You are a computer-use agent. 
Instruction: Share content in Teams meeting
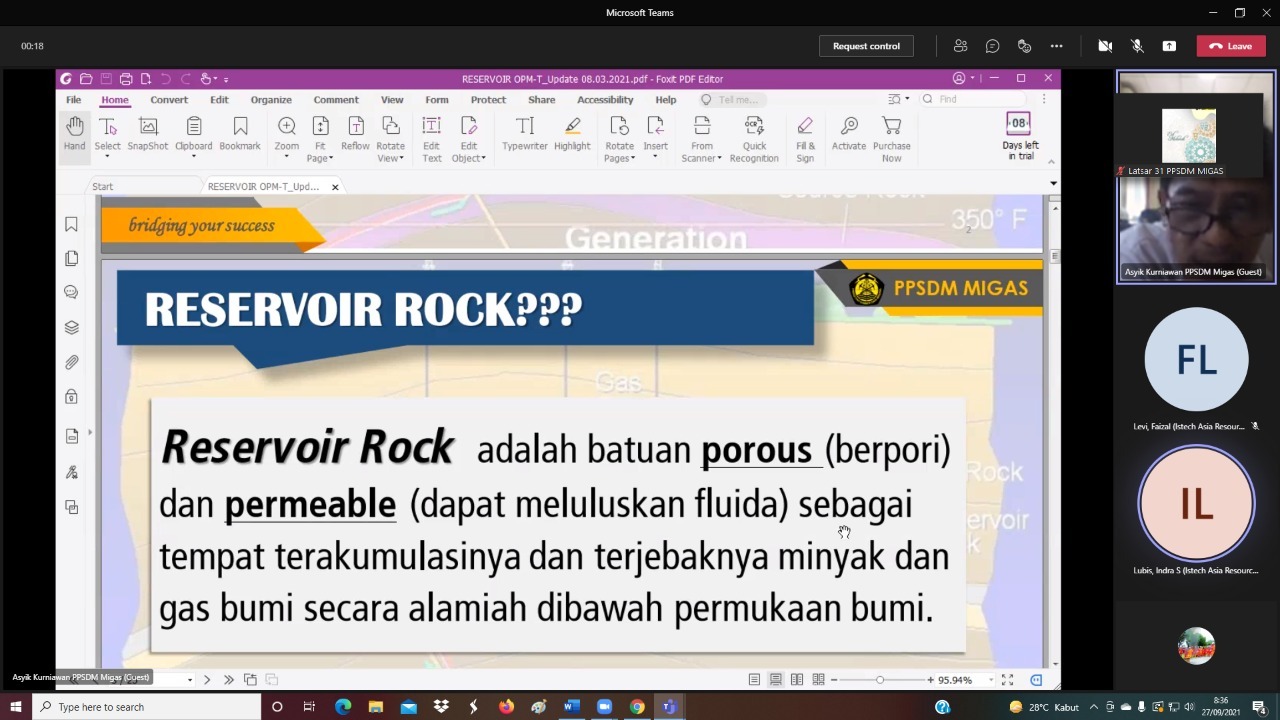tap(1169, 46)
